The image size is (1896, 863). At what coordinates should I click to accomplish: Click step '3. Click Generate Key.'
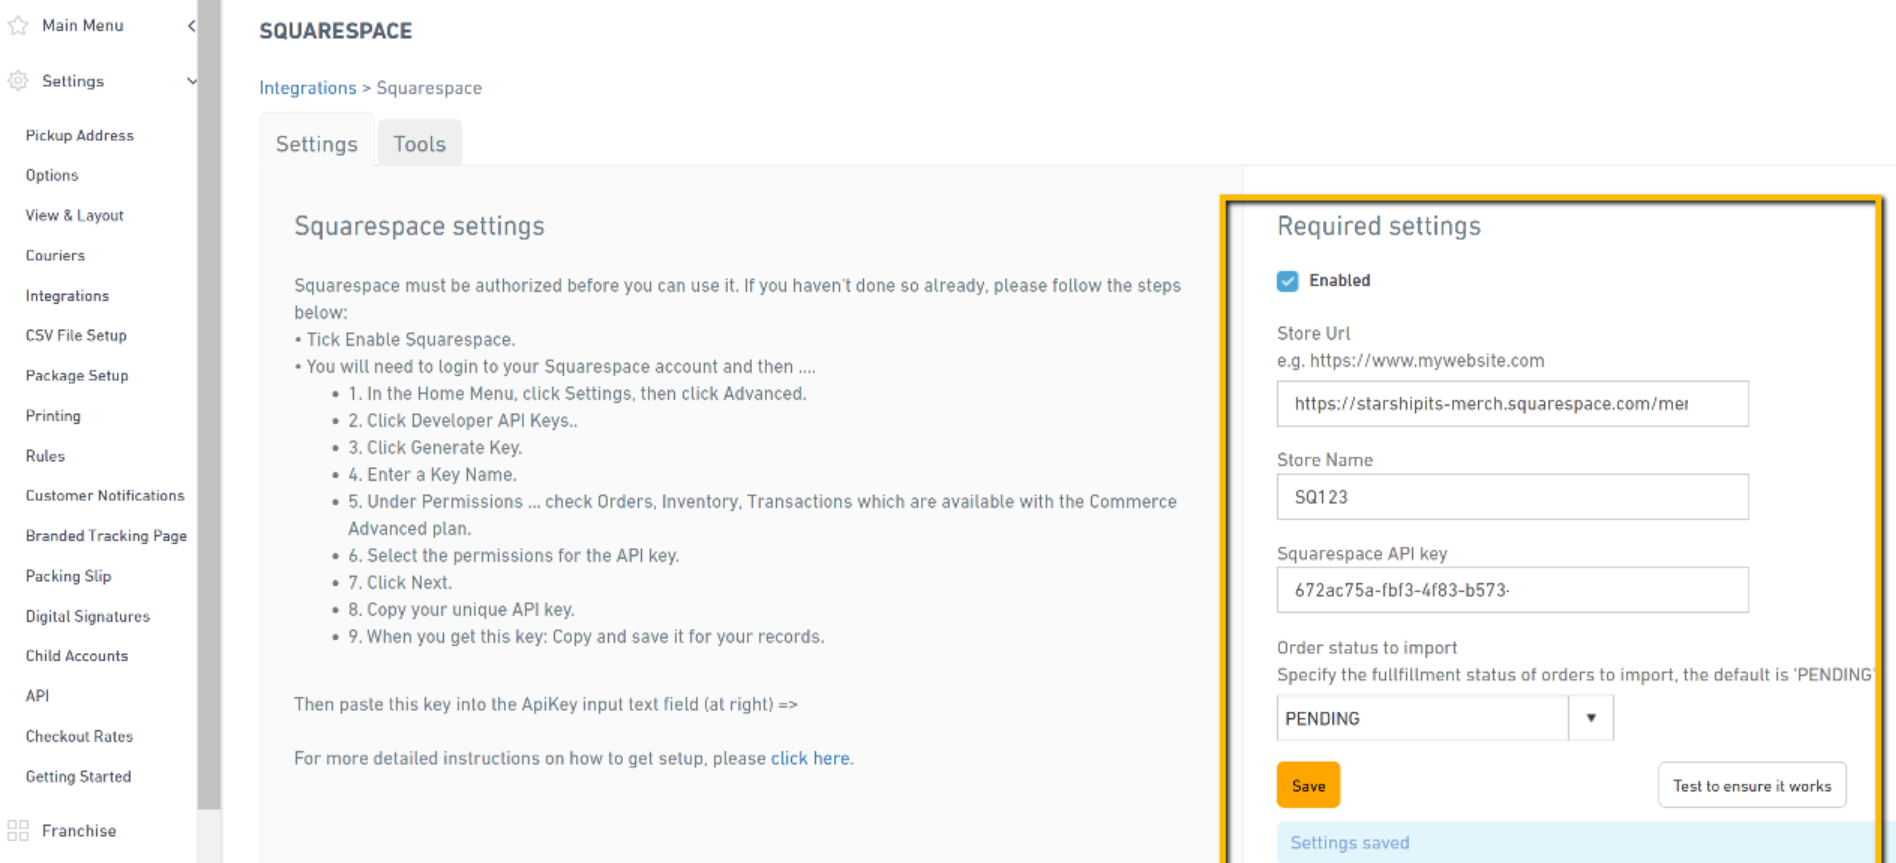coord(435,448)
